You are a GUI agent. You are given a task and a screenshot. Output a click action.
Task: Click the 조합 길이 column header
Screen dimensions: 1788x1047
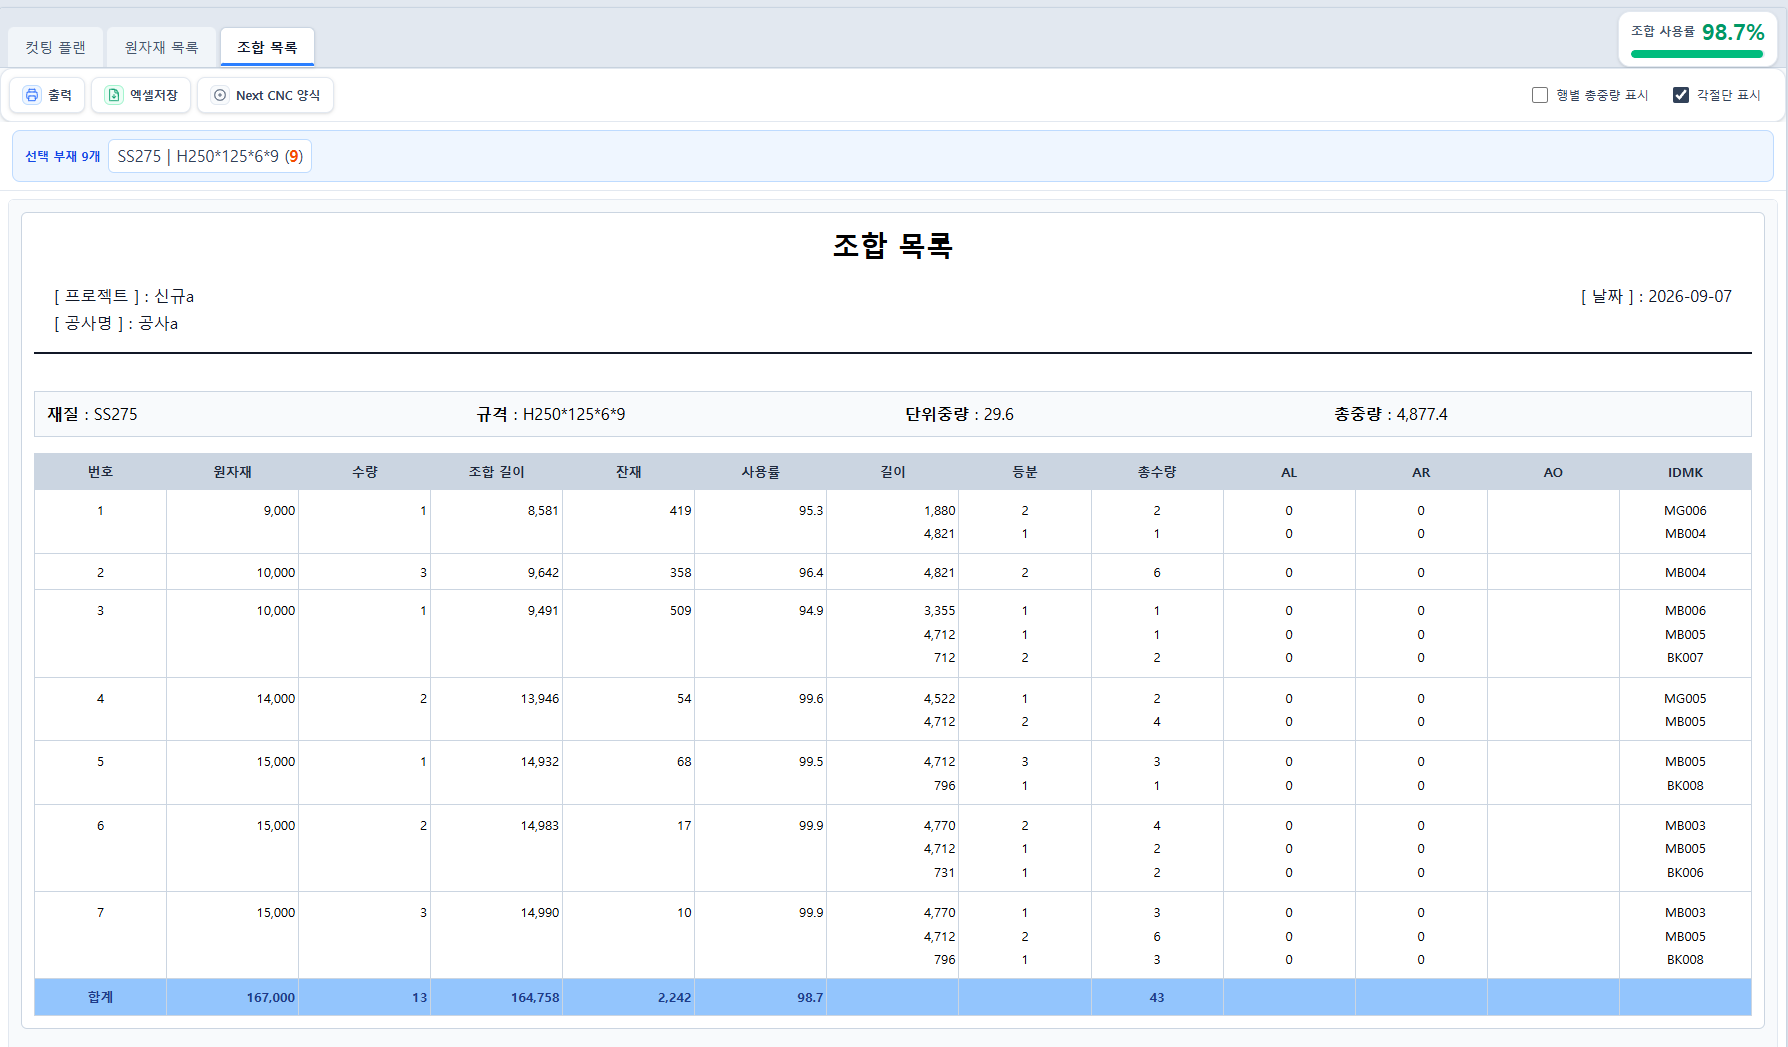coord(496,472)
